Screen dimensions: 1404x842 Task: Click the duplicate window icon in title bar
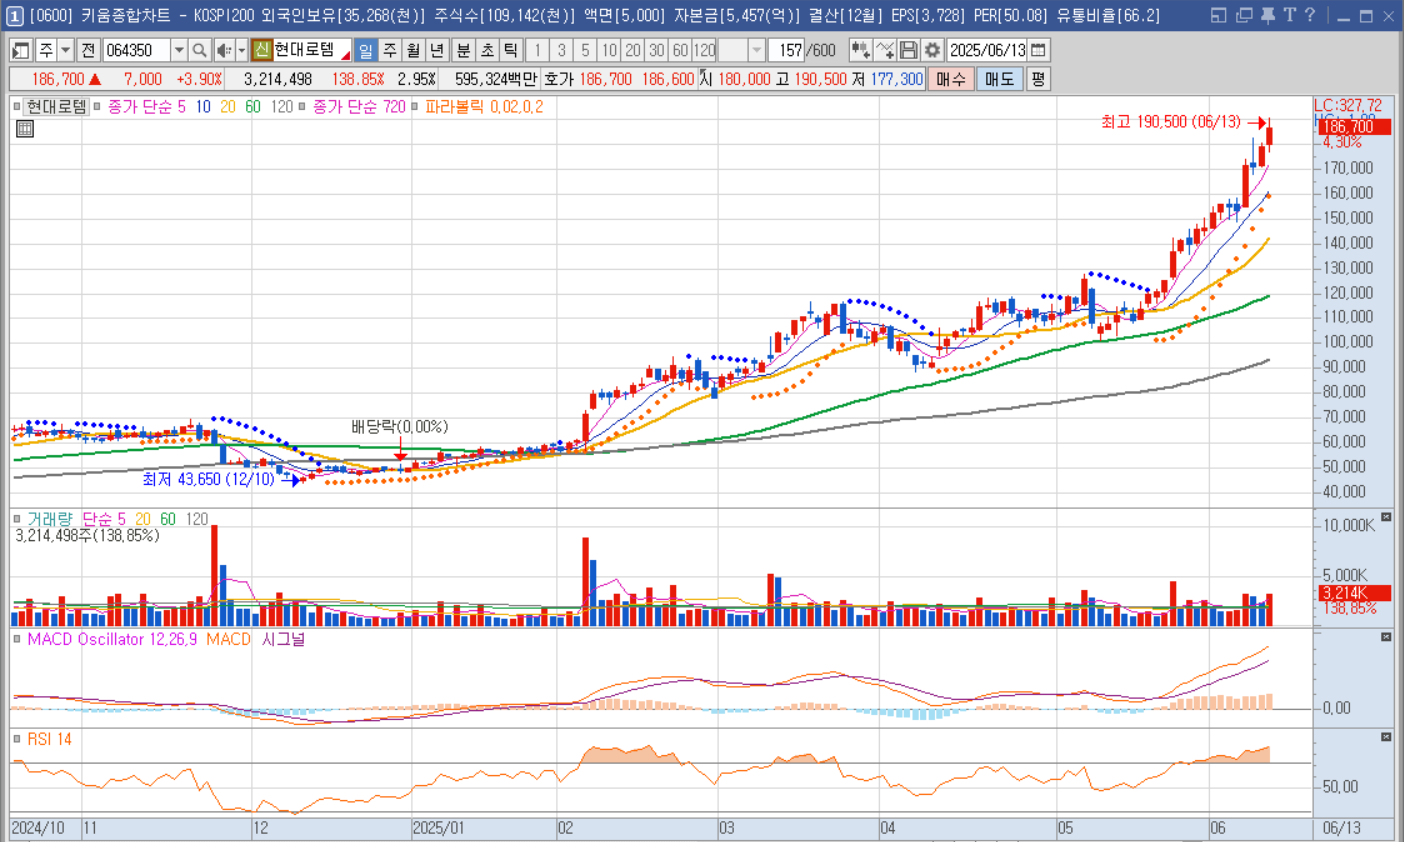pyautogui.click(x=1243, y=15)
